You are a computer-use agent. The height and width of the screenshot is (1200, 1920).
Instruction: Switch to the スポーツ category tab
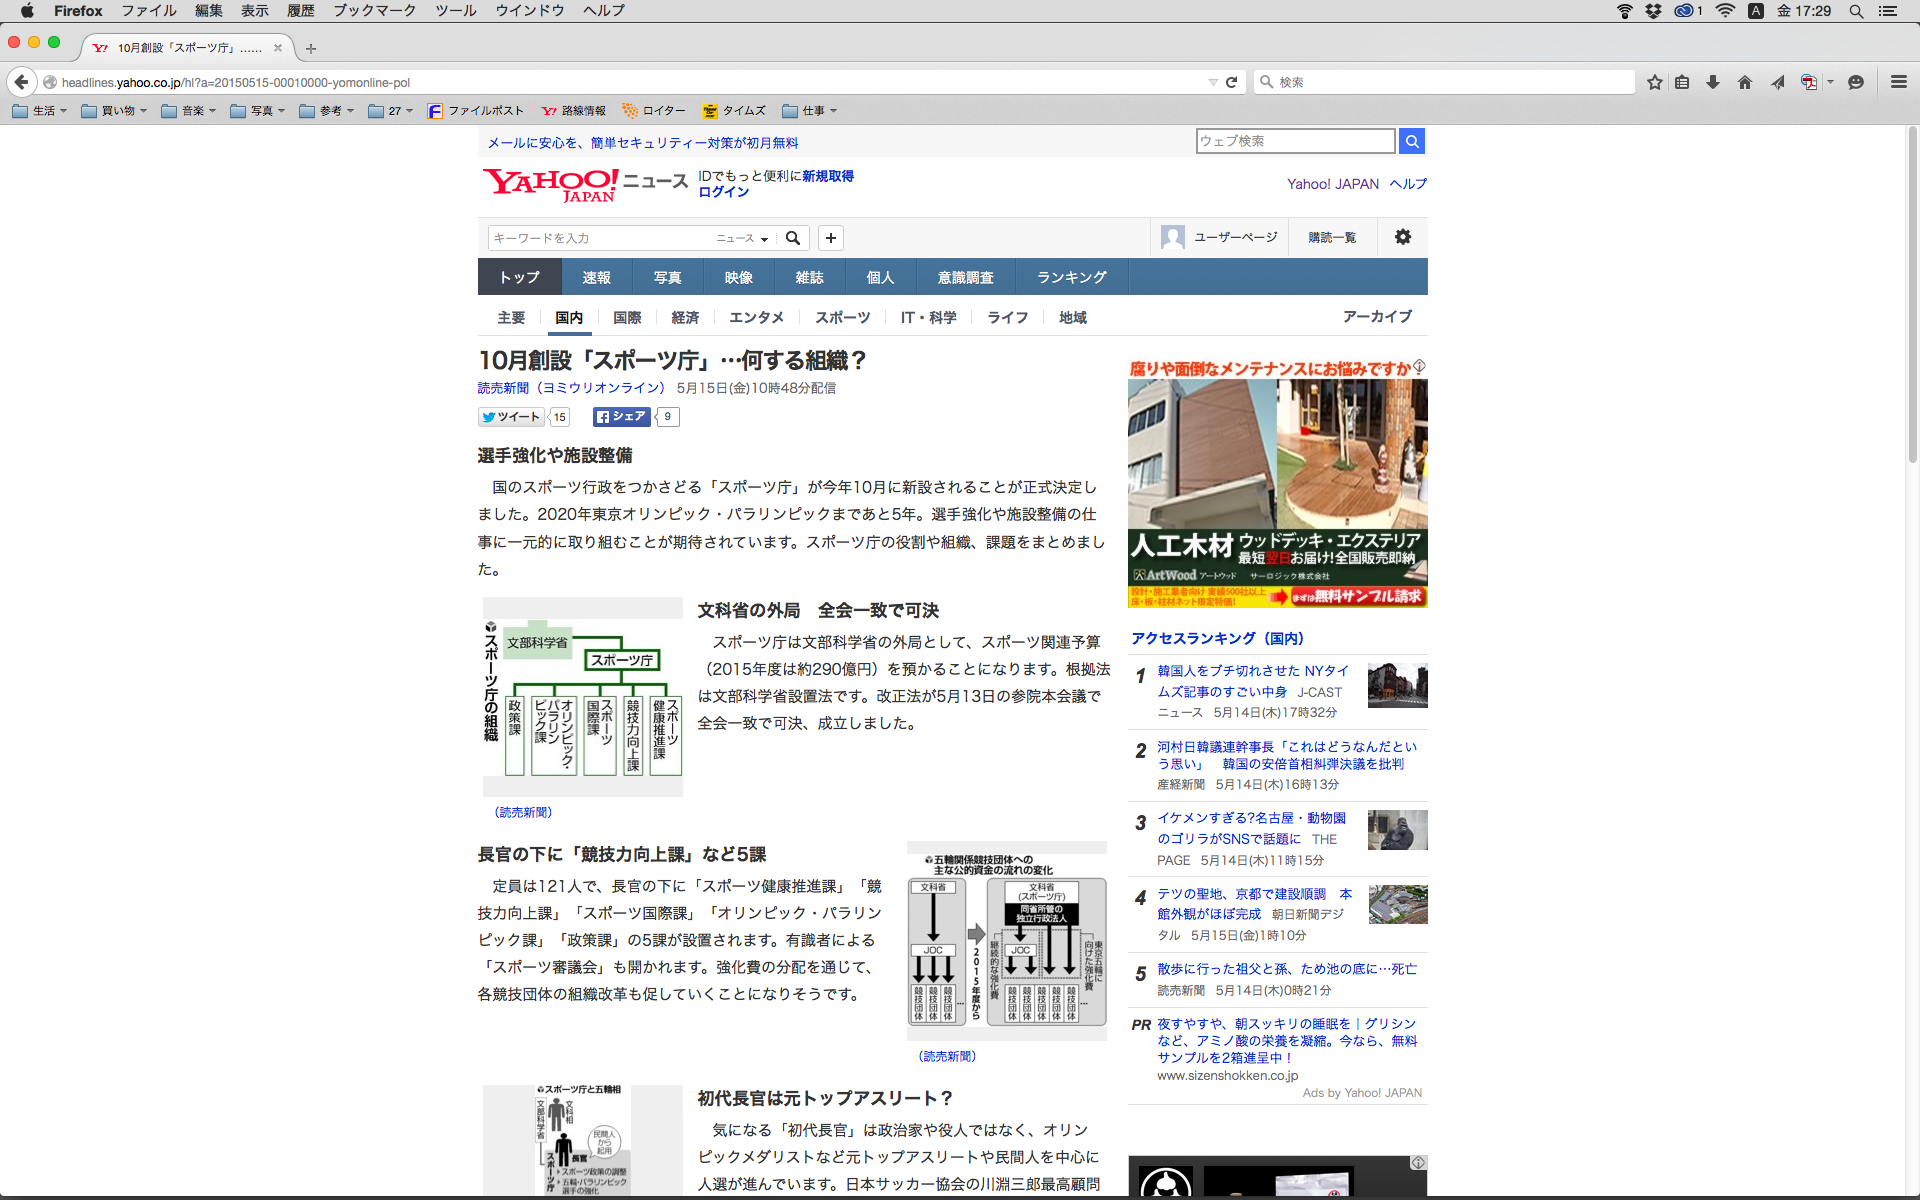click(842, 317)
